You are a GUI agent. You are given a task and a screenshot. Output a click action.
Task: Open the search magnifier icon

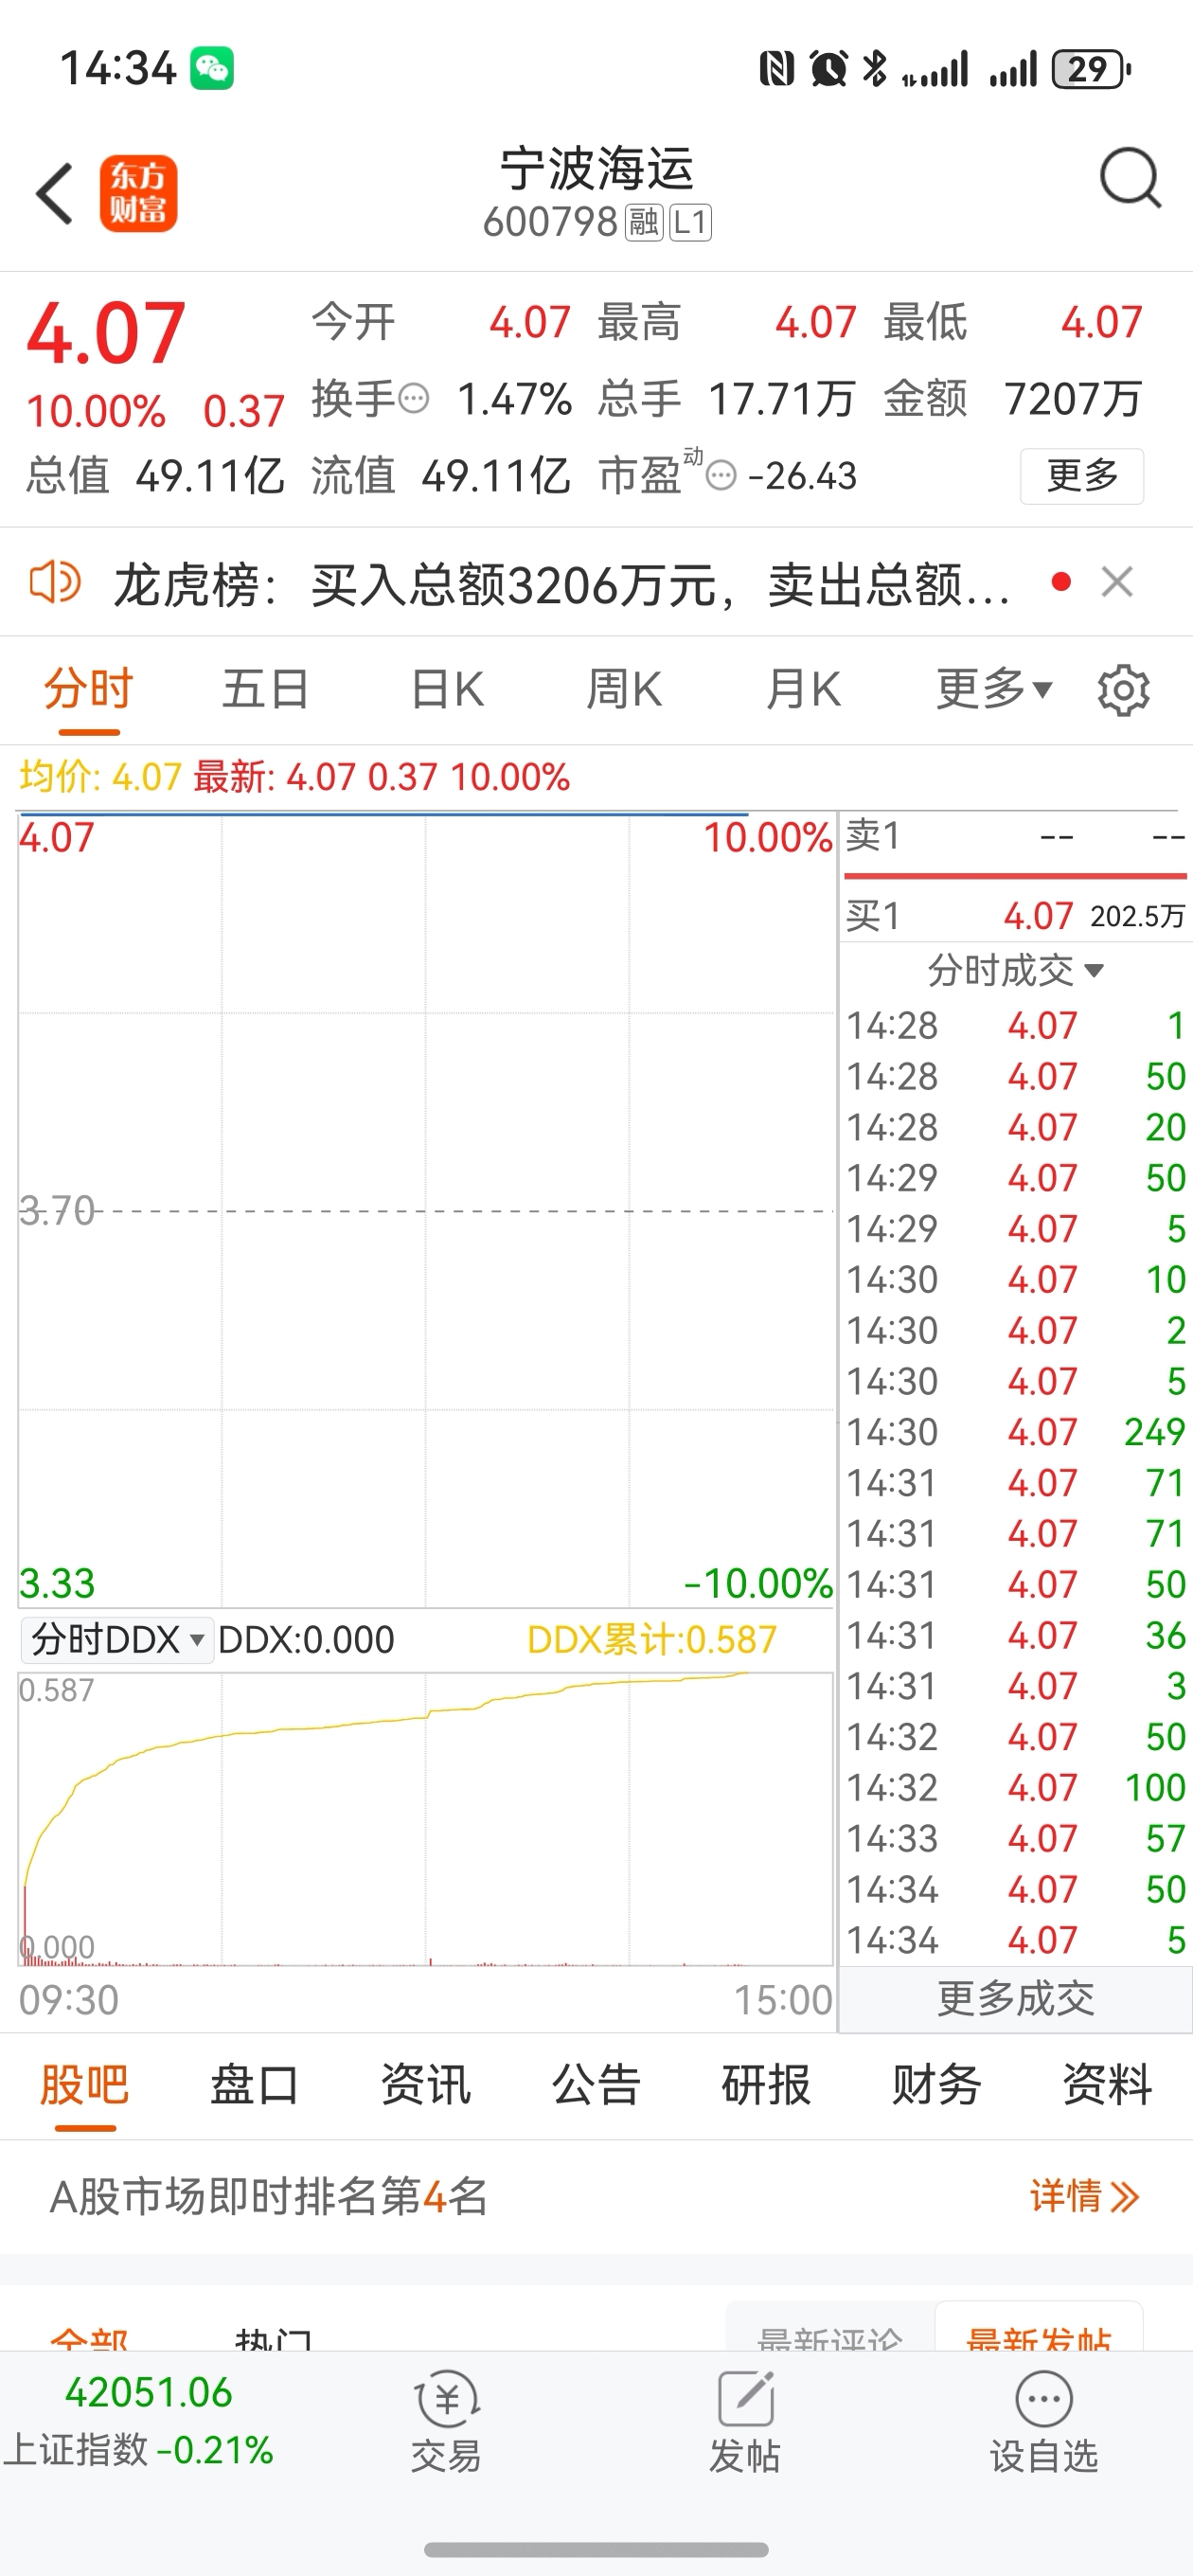1130,180
